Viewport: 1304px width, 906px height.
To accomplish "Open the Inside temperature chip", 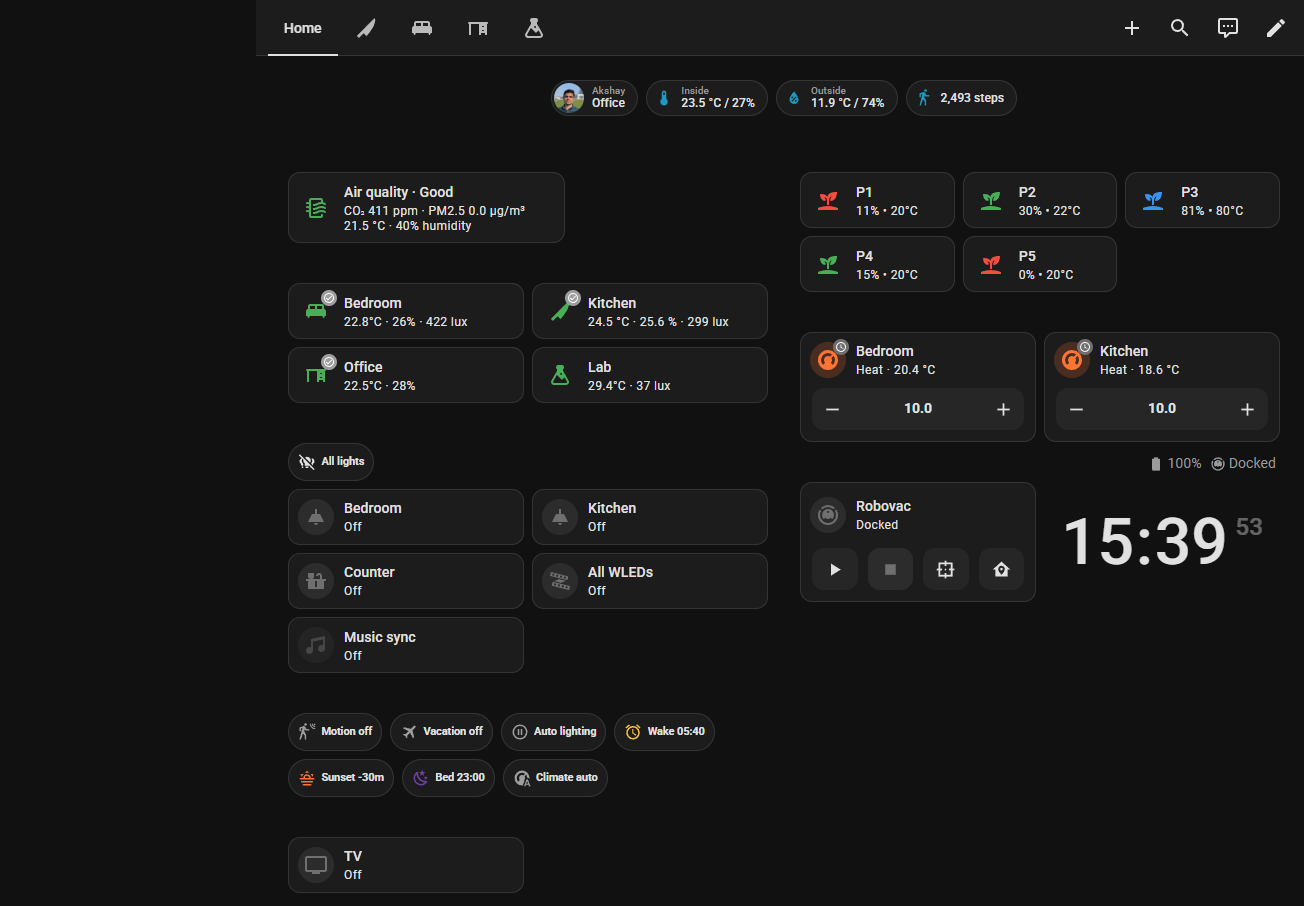I will pyautogui.click(x=707, y=98).
